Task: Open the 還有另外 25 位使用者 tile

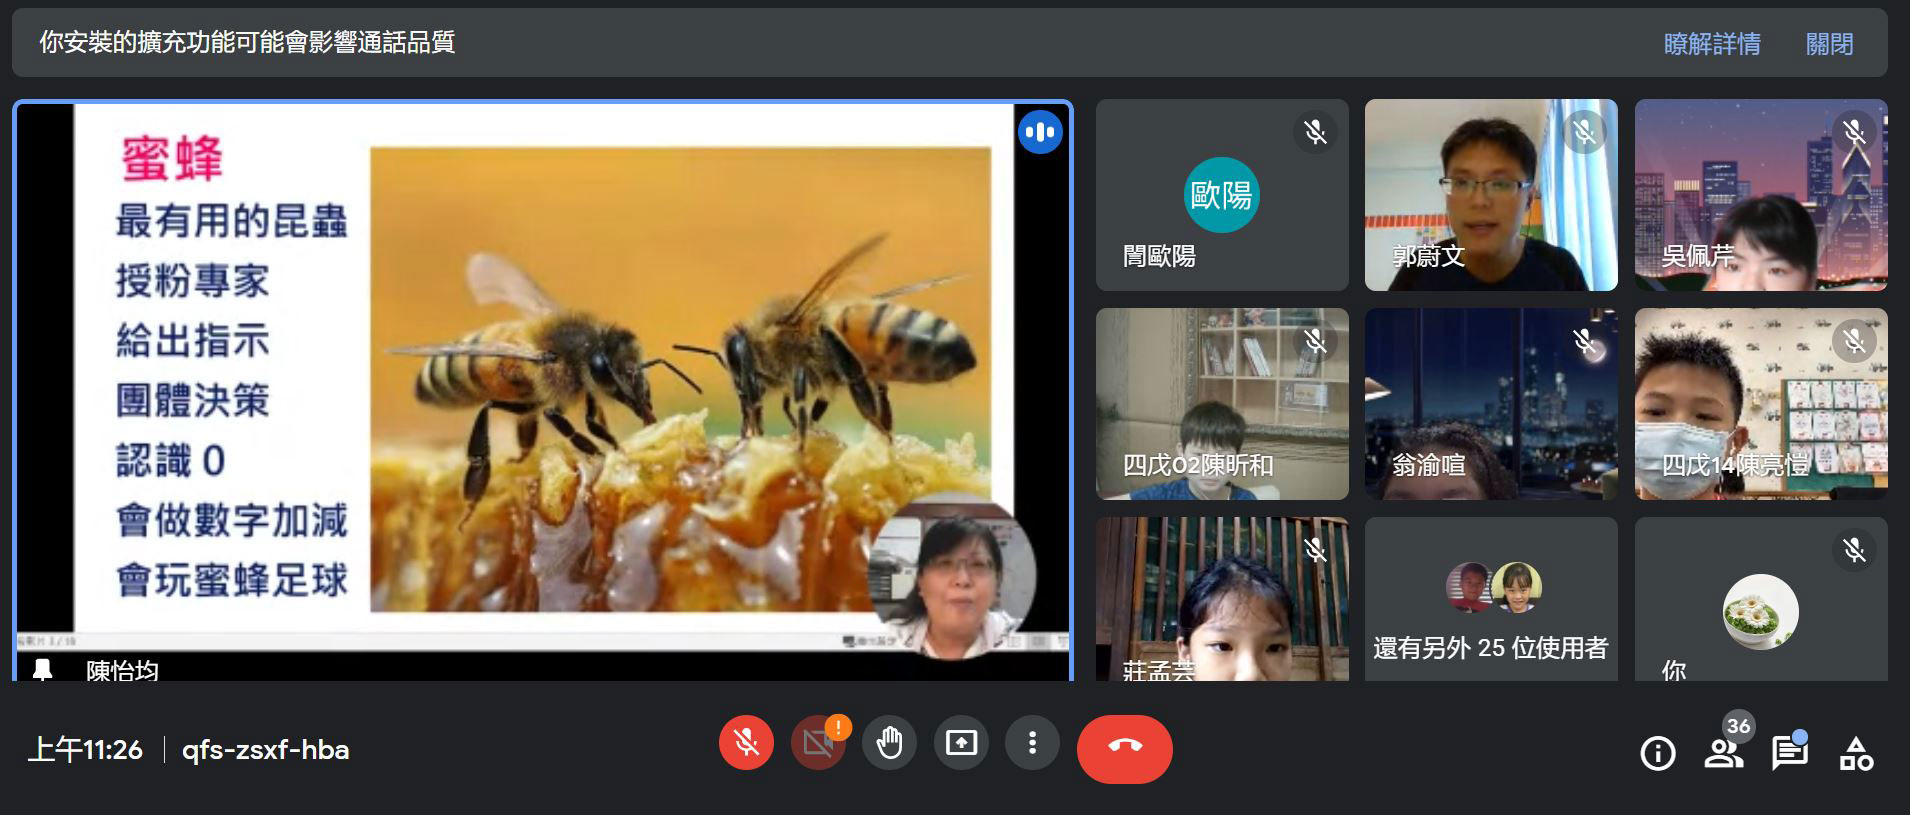Action: coord(1491,599)
